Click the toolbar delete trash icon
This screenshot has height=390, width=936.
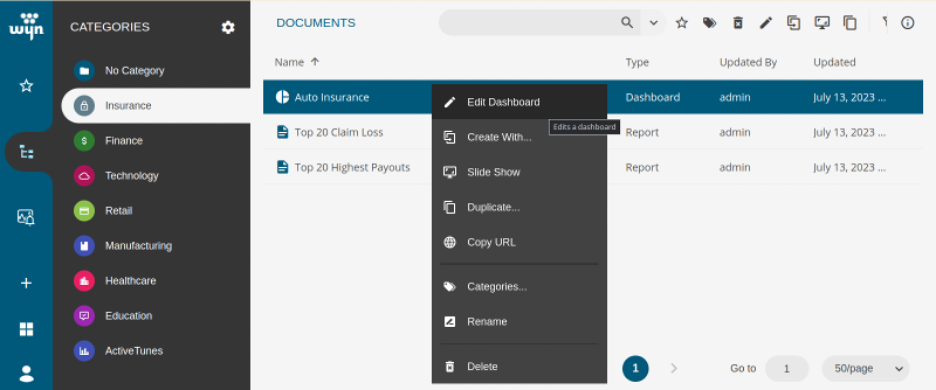[x=738, y=23]
